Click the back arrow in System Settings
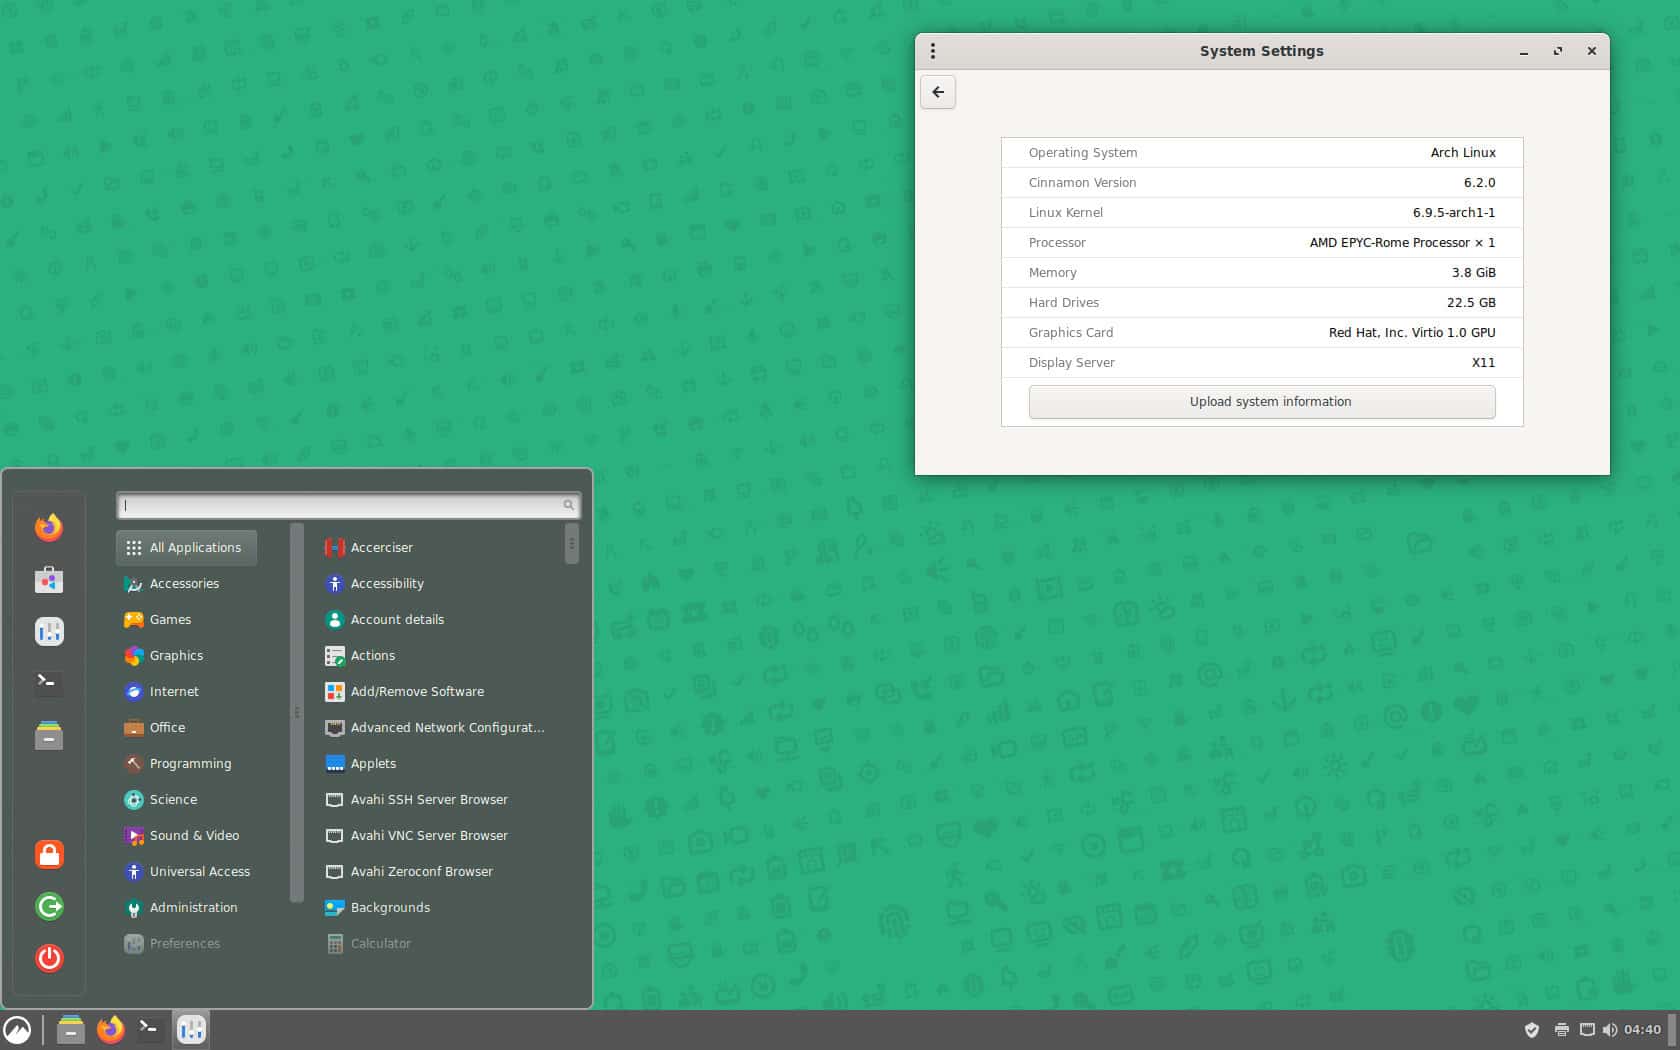The height and width of the screenshot is (1050, 1680). [x=937, y=91]
